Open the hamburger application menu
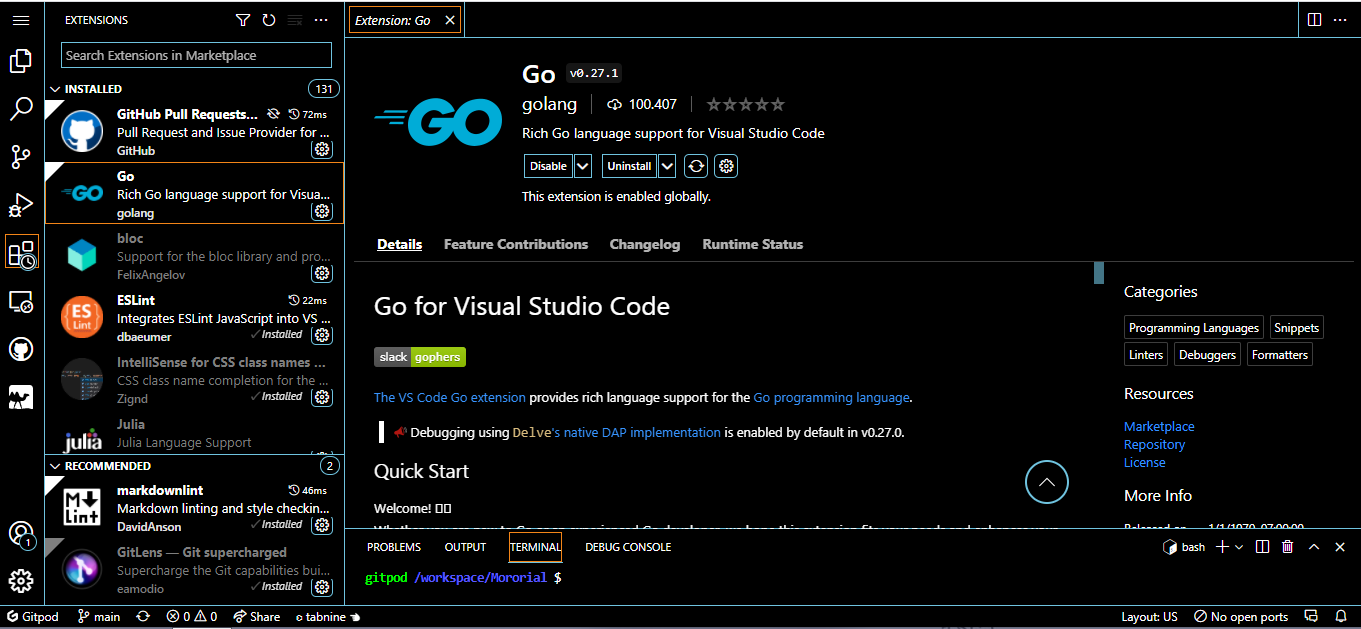Image resolution: width=1361 pixels, height=629 pixels. (21, 20)
